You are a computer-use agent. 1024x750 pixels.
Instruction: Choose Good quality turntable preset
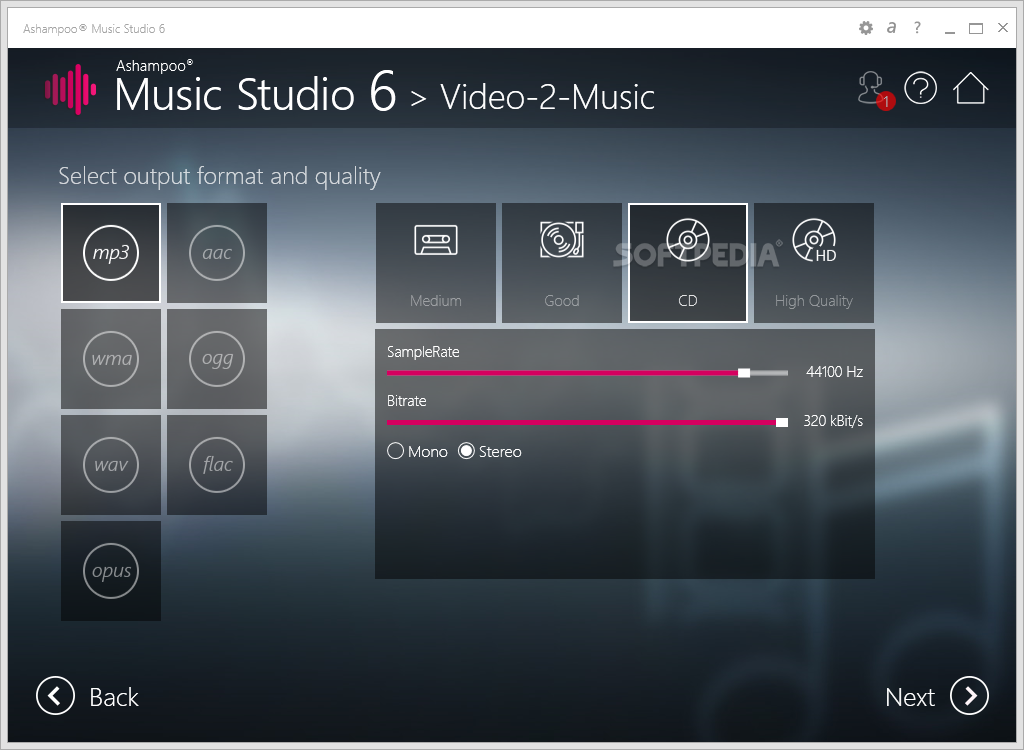point(562,263)
